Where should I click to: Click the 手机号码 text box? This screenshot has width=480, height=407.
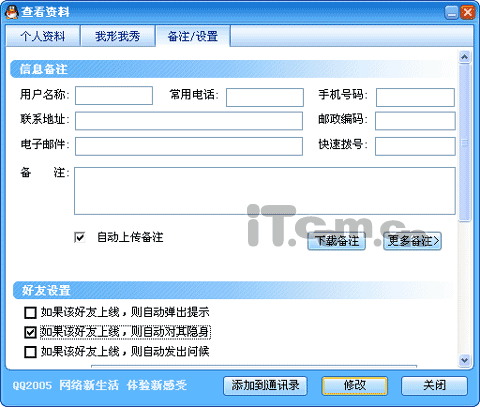click(x=415, y=97)
